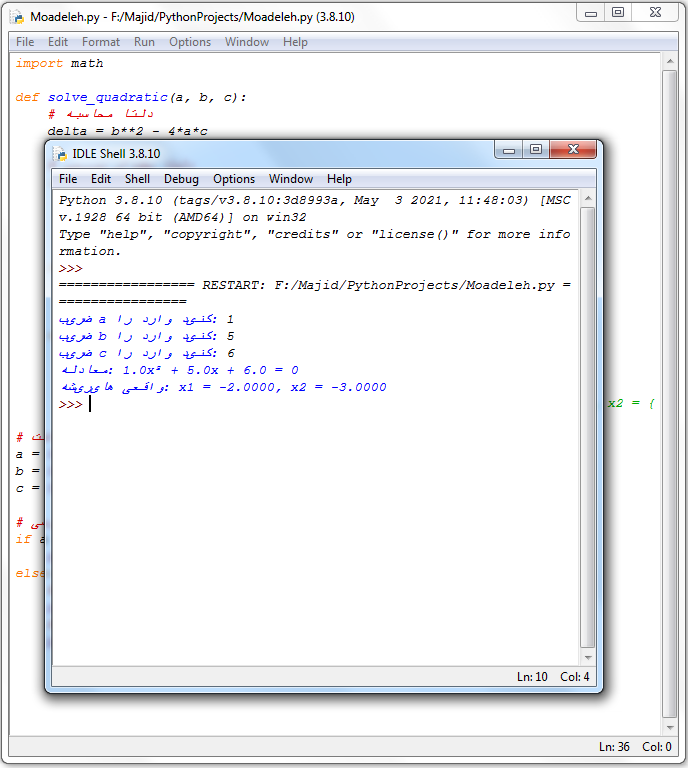Open the Run menu in the editor

pyautogui.click(x=144, y=42)
